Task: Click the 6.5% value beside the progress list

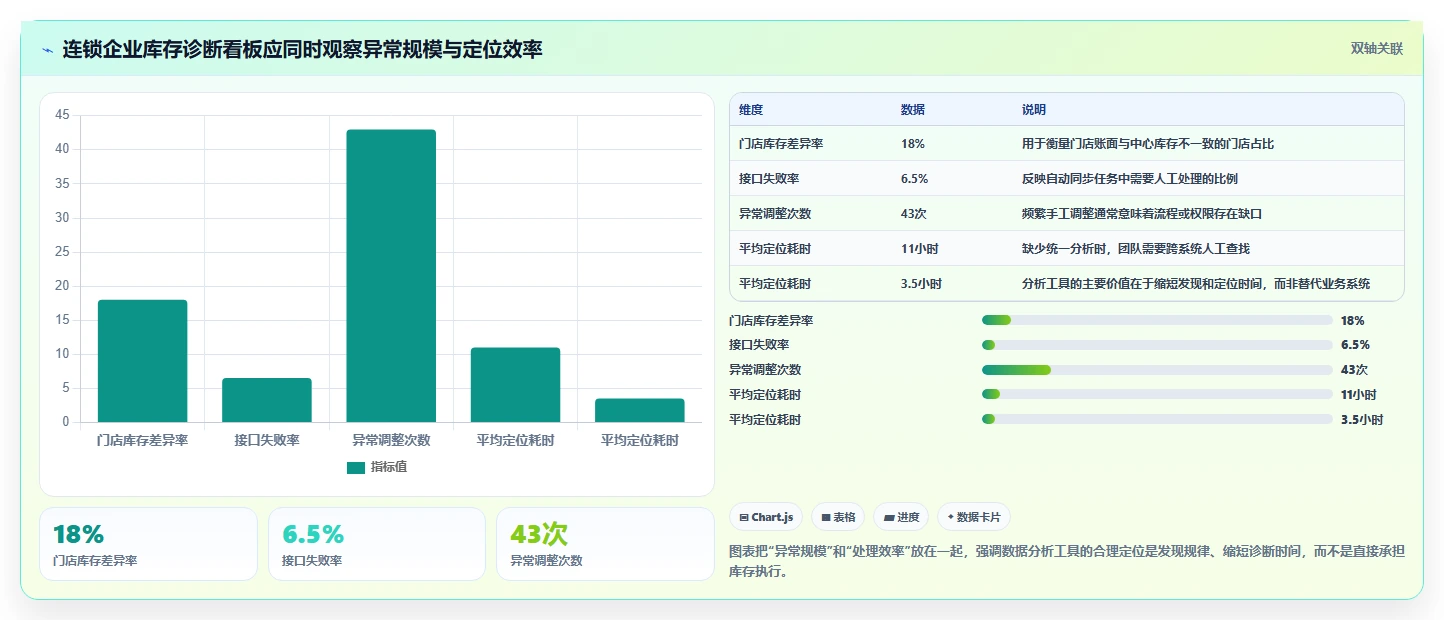Action: [x=1355, y=345]
